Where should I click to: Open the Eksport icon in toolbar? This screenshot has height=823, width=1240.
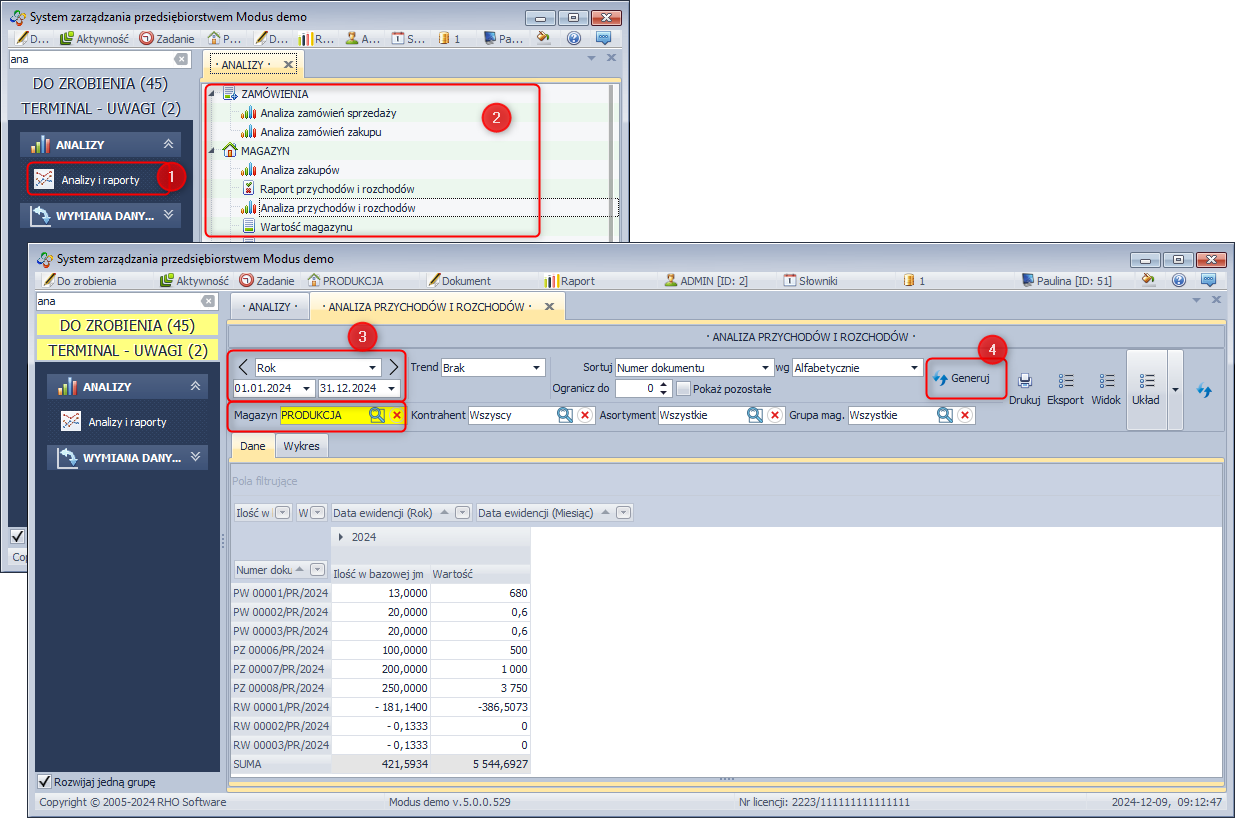tap(1065, 381)
